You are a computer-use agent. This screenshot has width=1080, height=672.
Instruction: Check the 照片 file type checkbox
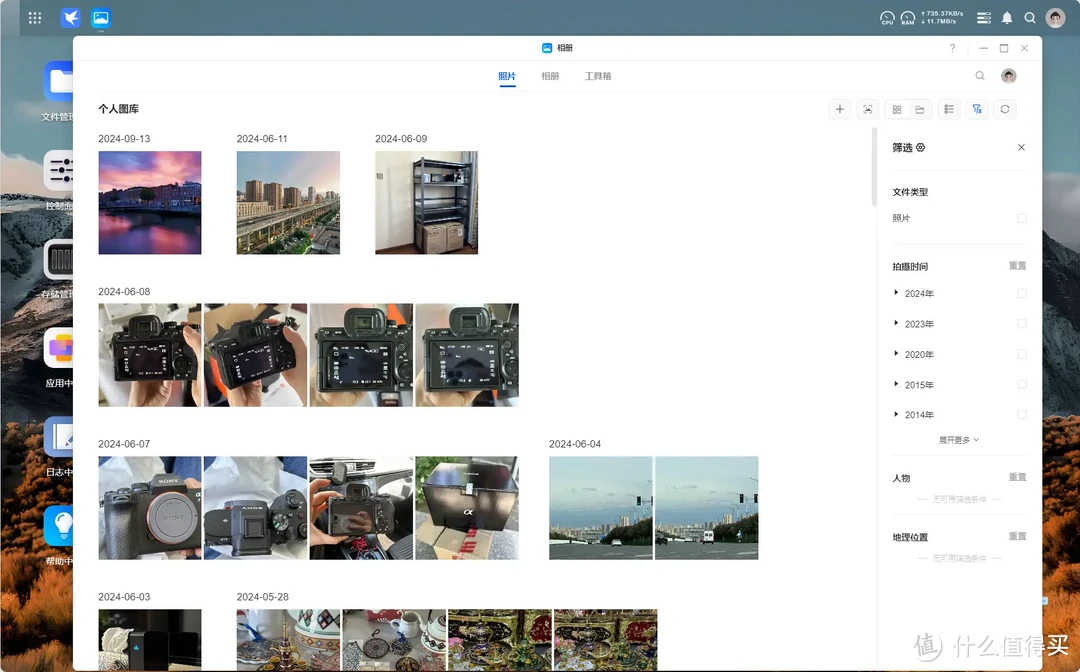pyautogui.click(x=1021, y=218)
